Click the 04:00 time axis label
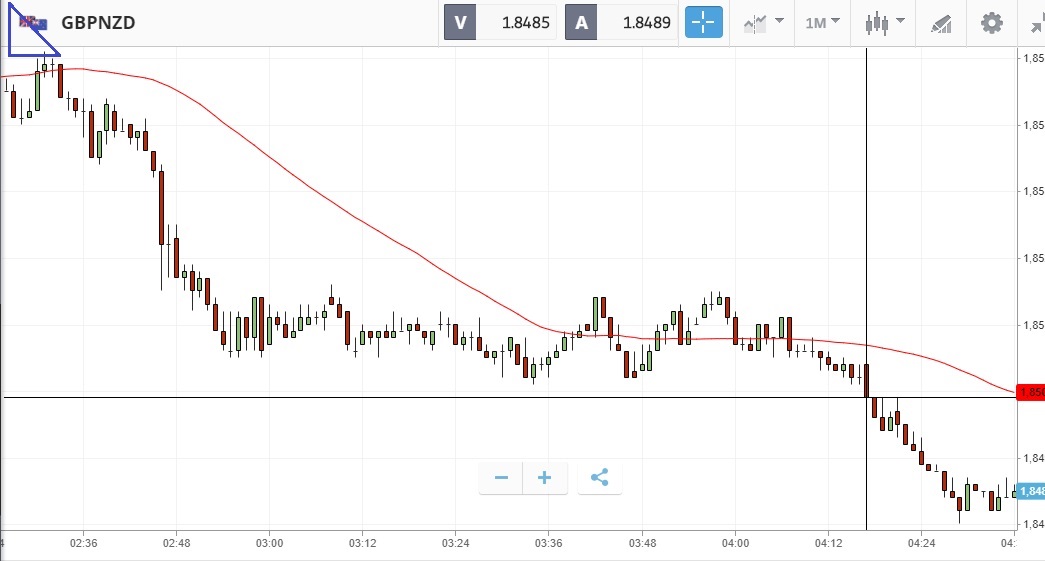This screenshot has width=1045, height=561. (x=735, y=543)
